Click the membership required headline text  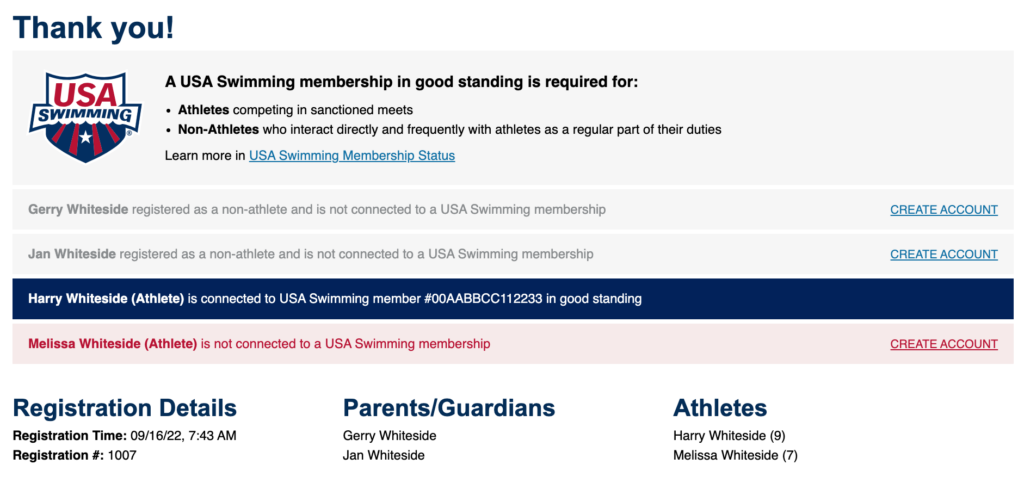(x=401, y=83)
